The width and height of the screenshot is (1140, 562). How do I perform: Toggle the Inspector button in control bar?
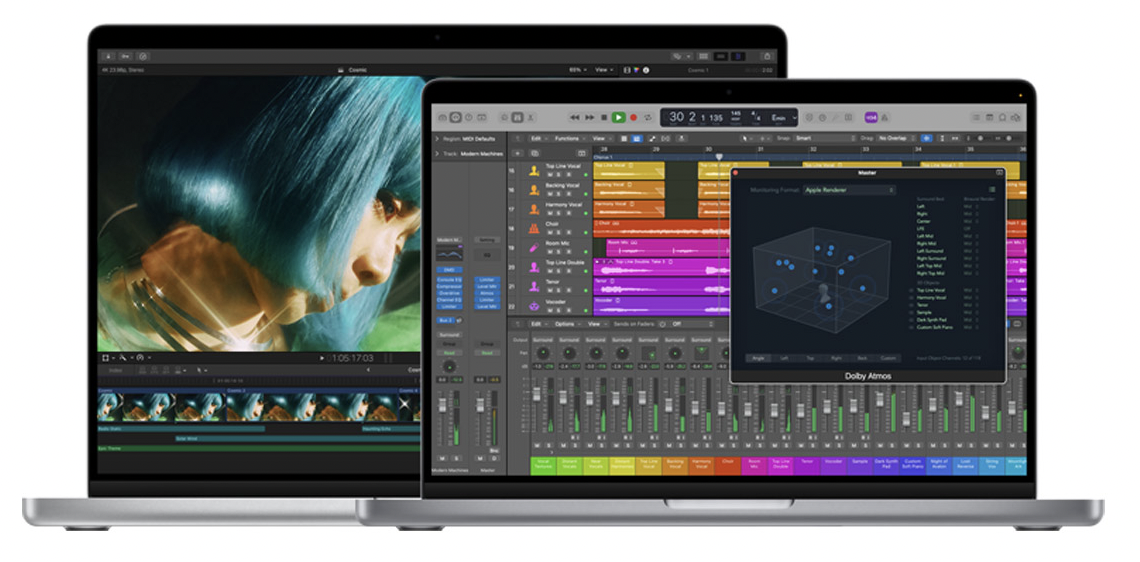click(455, 117)
